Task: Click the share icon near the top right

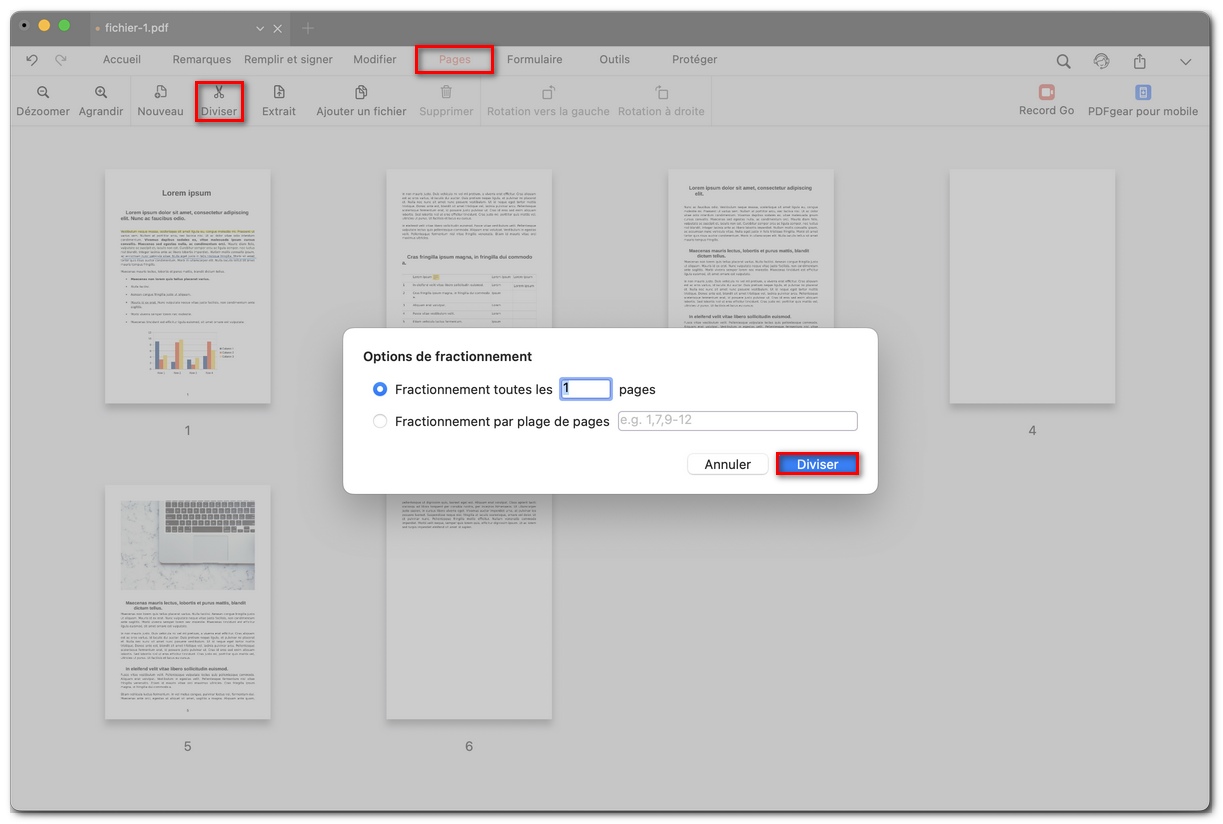Action: pyautogui.click(x=1140, y=60)
